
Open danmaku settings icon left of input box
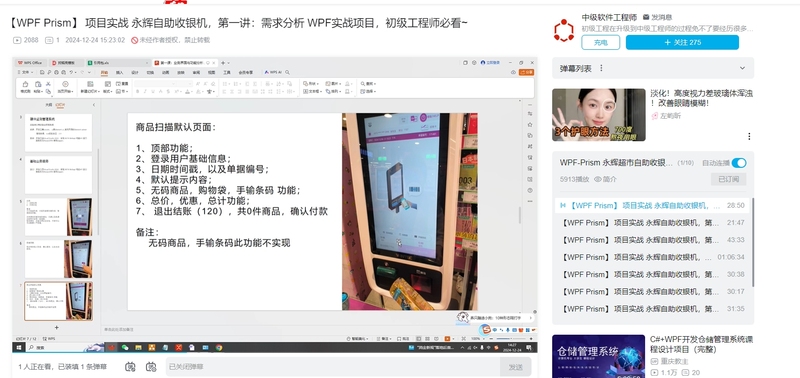pos(151,366)
